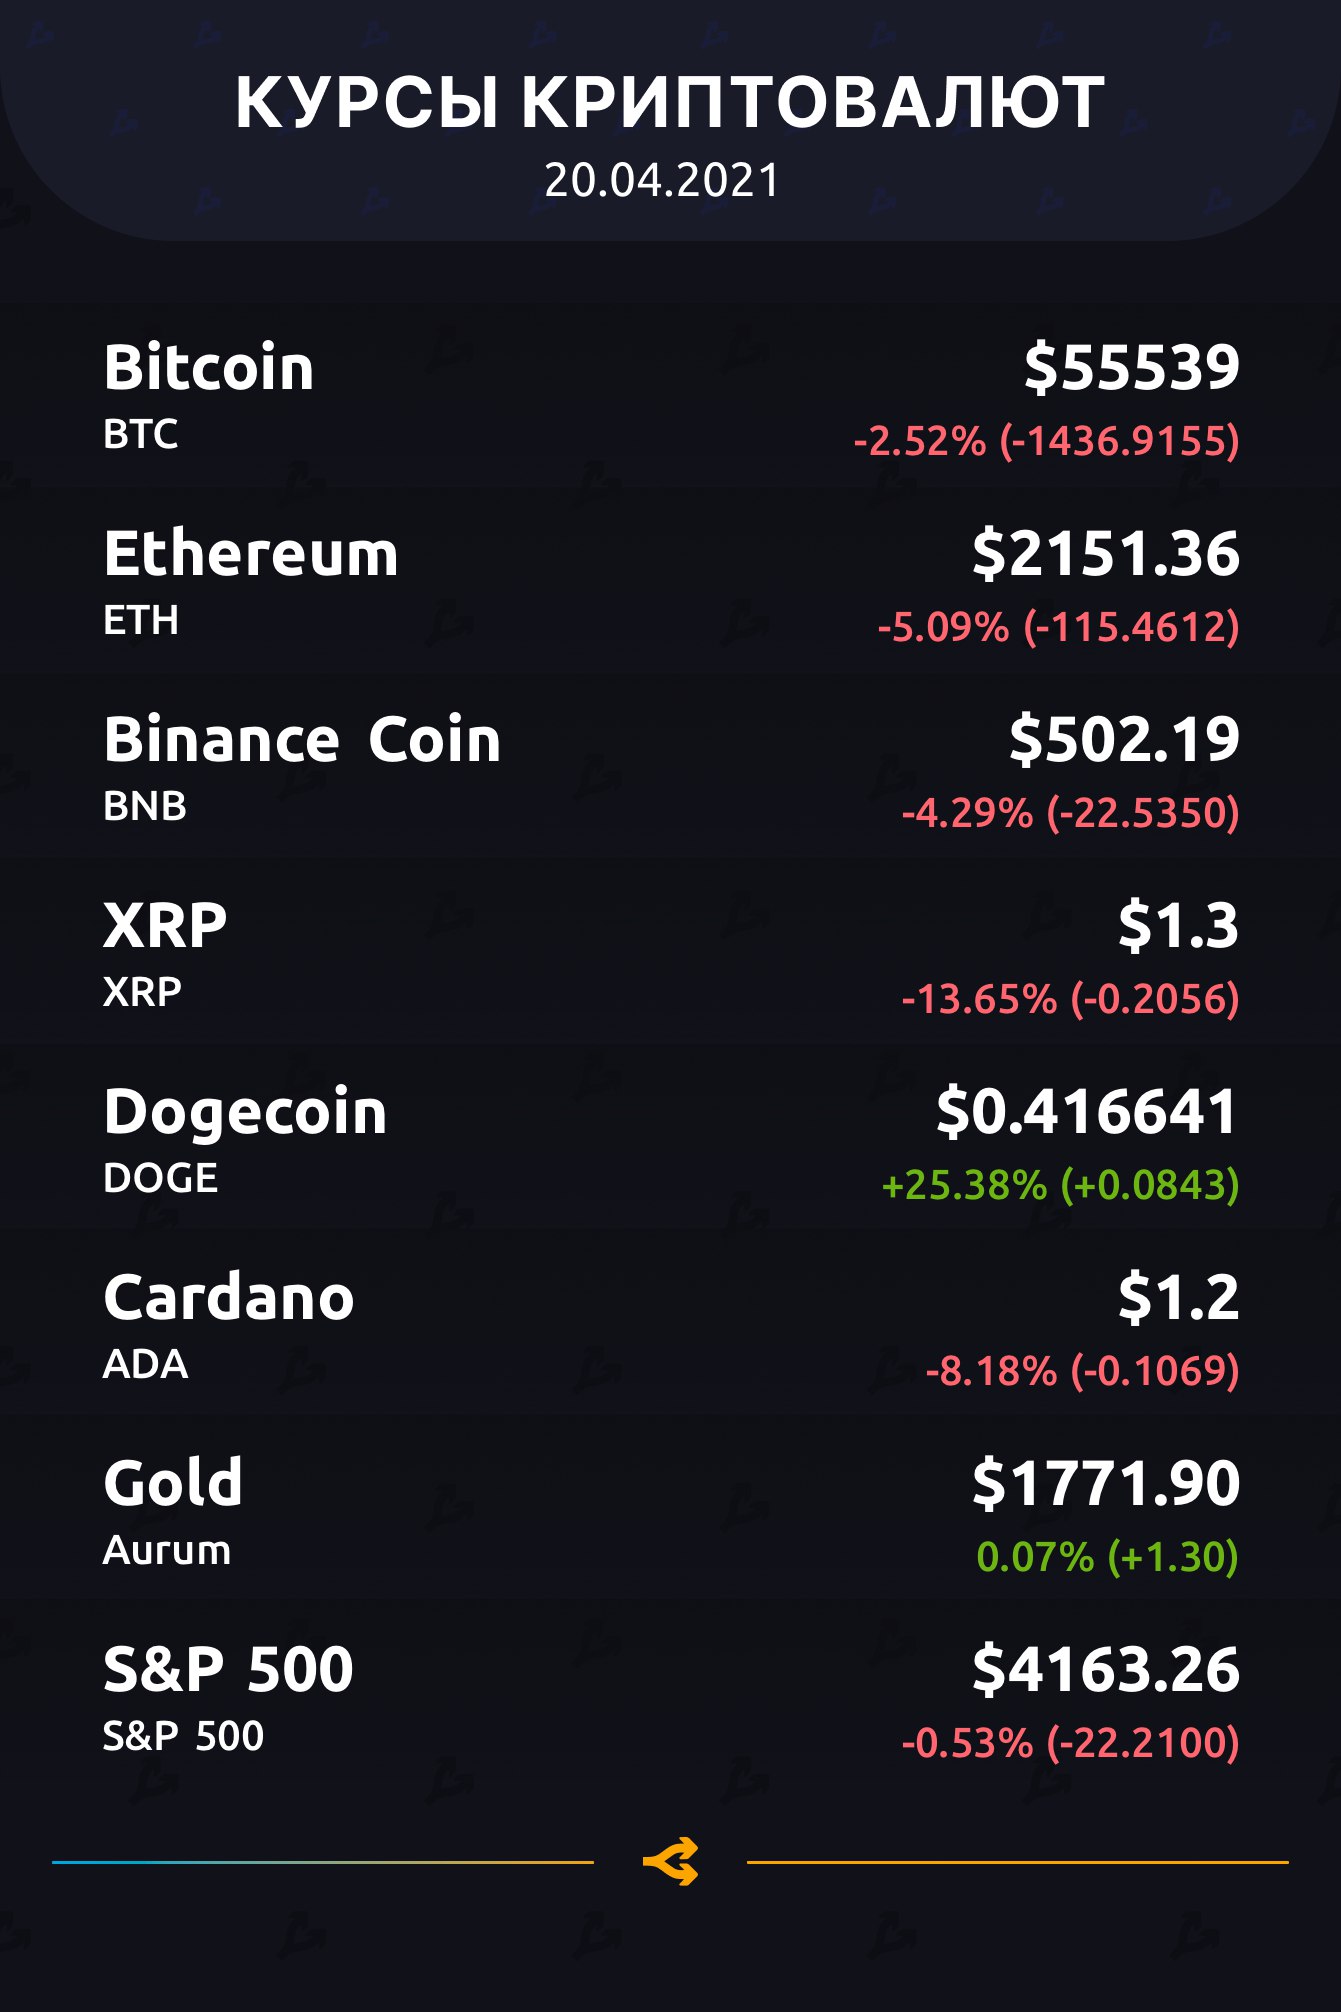The width and height of the screenshot is (1341, 2012).
Task: Open the Ethereum coin name
Action: 251,553
